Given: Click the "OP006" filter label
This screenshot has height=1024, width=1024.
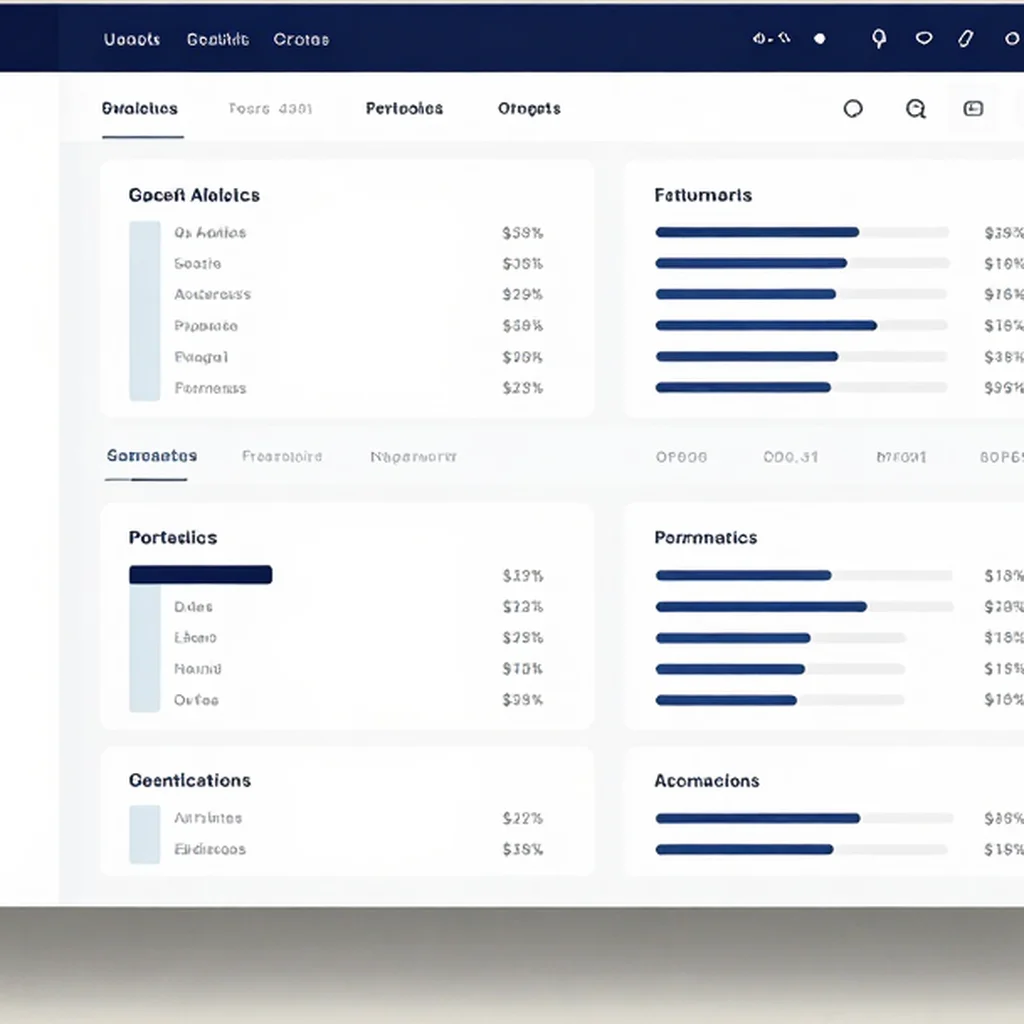Looking at the screenshot, I should tap(681, 457).
